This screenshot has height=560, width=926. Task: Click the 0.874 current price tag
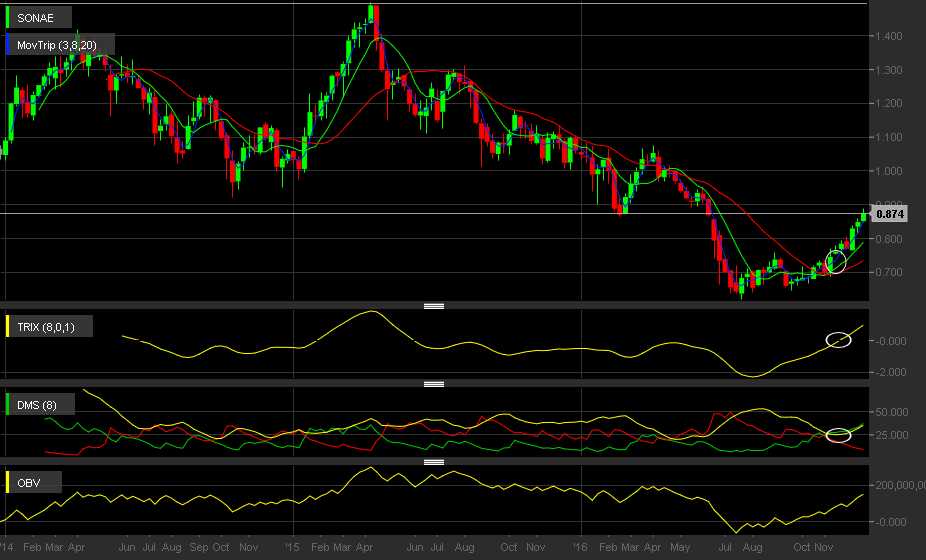click(889, 214)
